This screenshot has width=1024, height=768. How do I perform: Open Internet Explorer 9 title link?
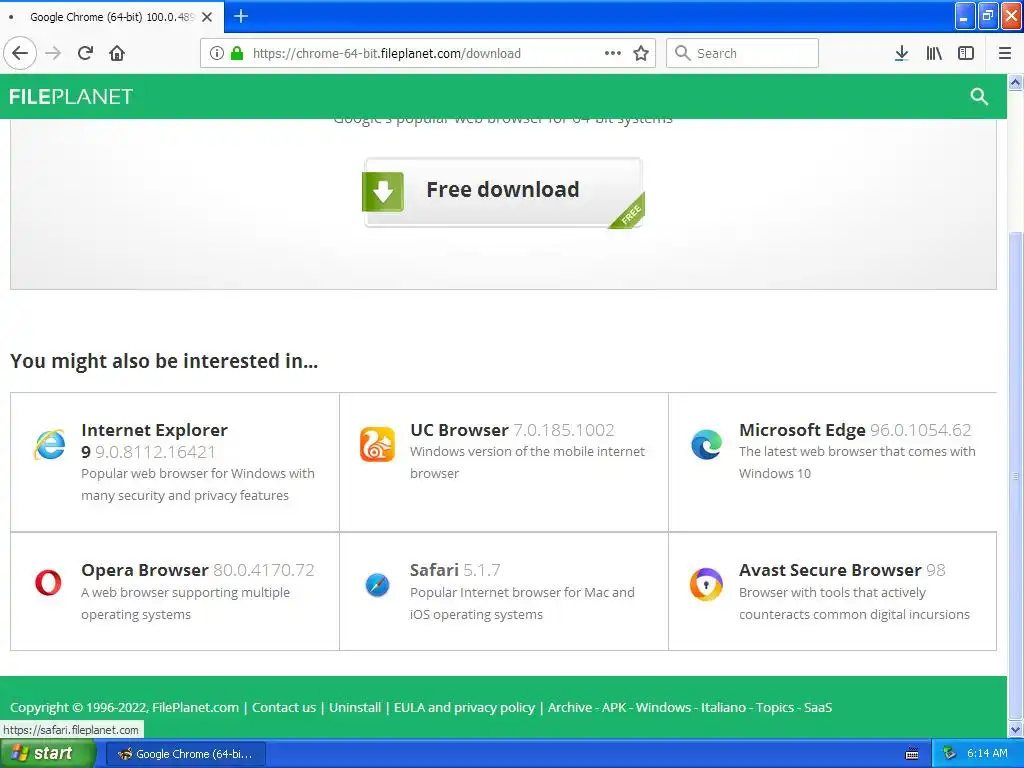(x=154, y=441)
